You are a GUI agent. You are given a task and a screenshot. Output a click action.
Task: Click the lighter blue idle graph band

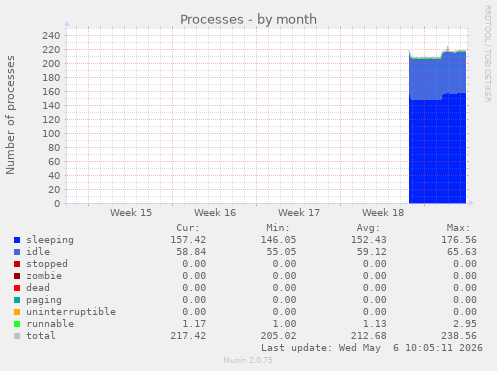point(437,77)
